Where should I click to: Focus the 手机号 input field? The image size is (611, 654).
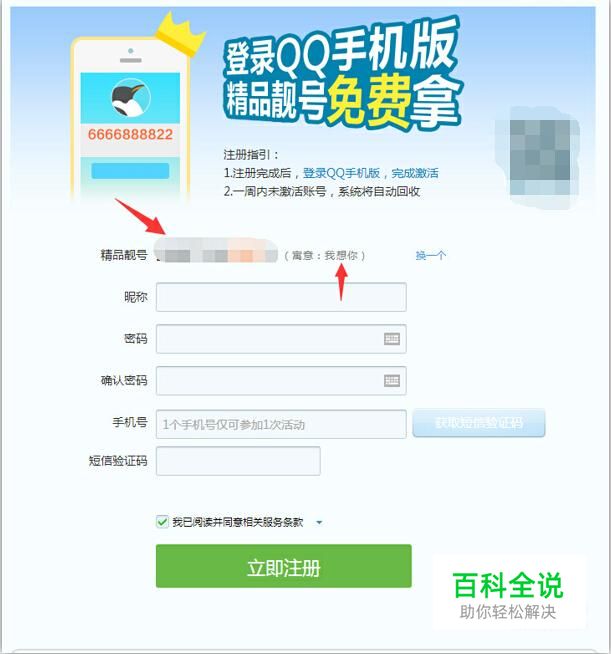[x=281, y=424]
